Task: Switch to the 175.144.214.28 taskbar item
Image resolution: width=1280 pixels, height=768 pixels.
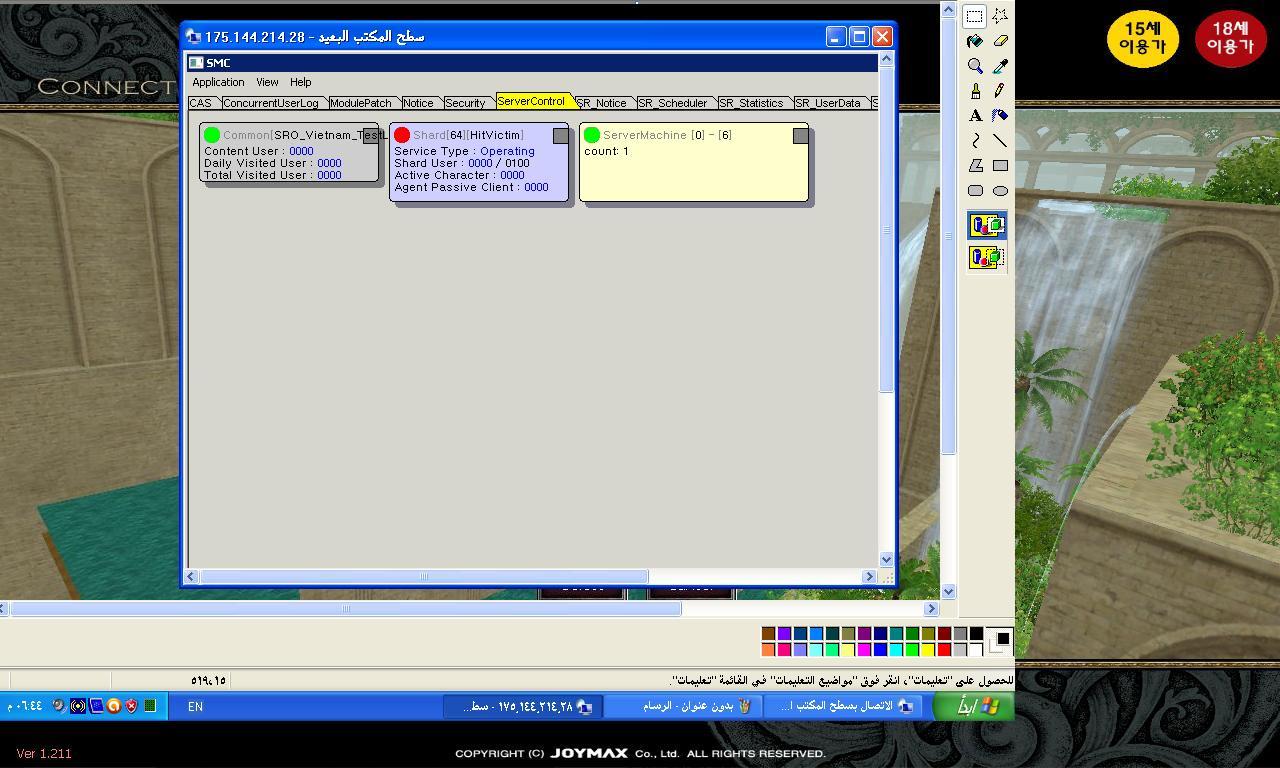Action: tap(523, 706)
